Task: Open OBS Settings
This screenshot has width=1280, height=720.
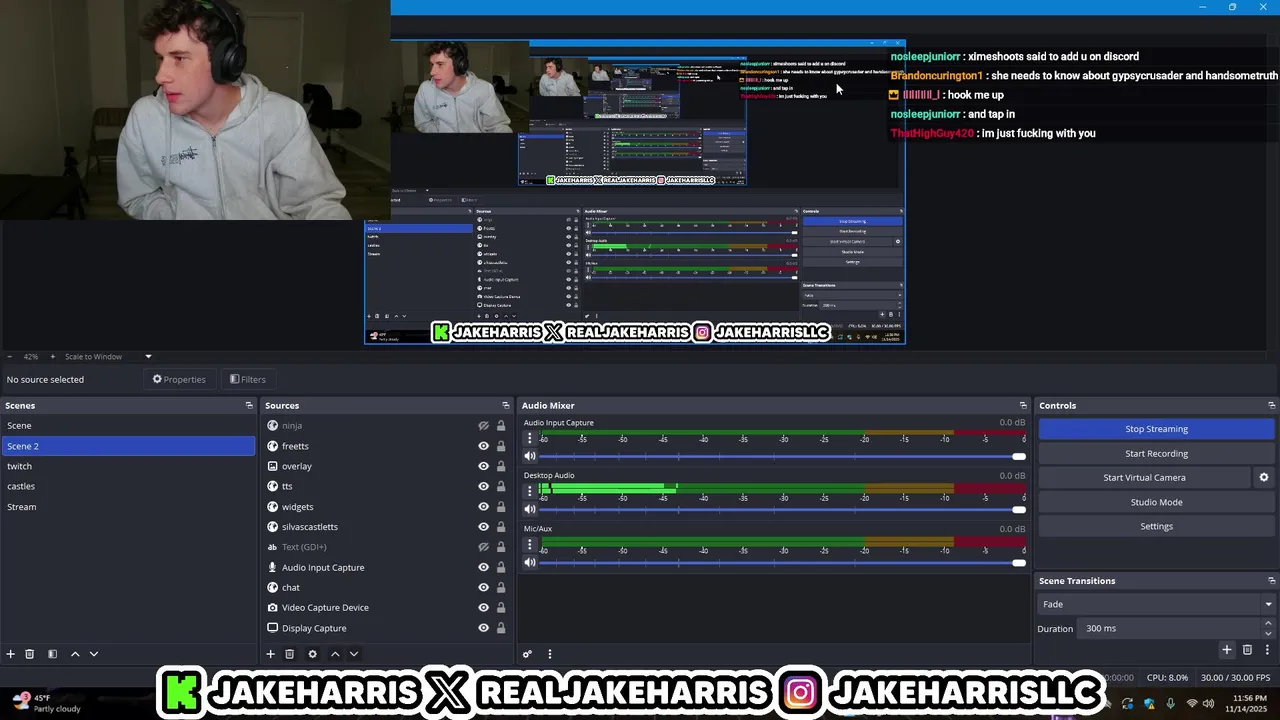Action: pos(1156,526)
